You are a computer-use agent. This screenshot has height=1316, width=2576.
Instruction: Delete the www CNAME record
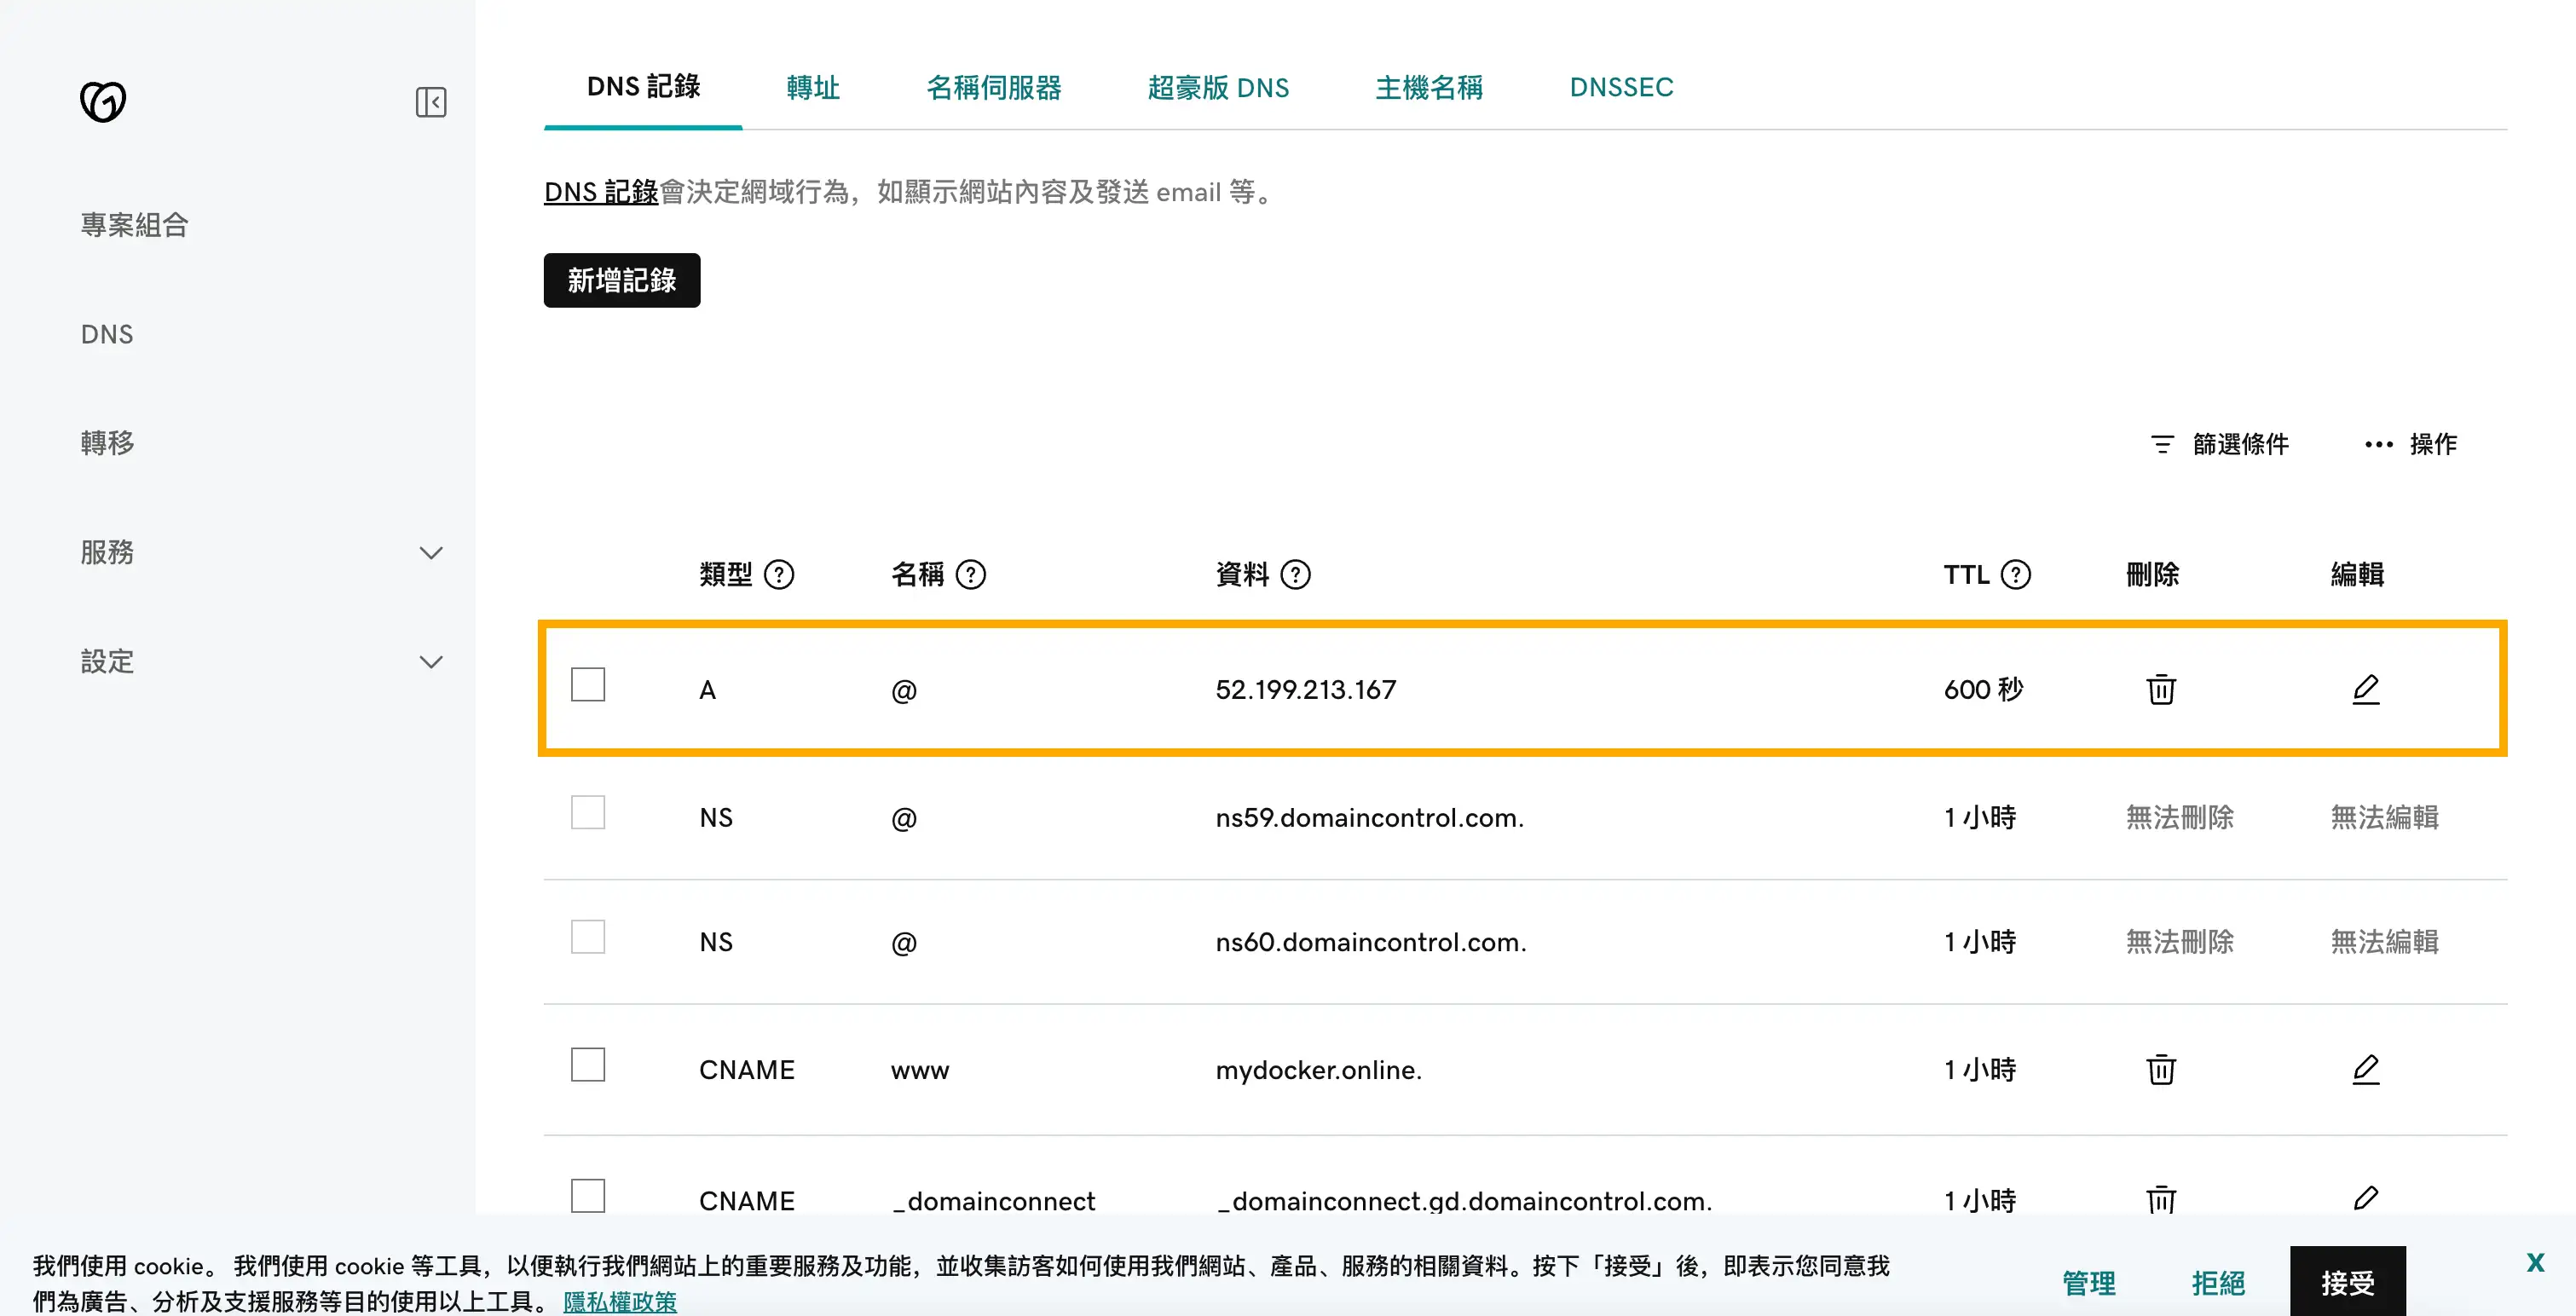pos(2160,1070)
